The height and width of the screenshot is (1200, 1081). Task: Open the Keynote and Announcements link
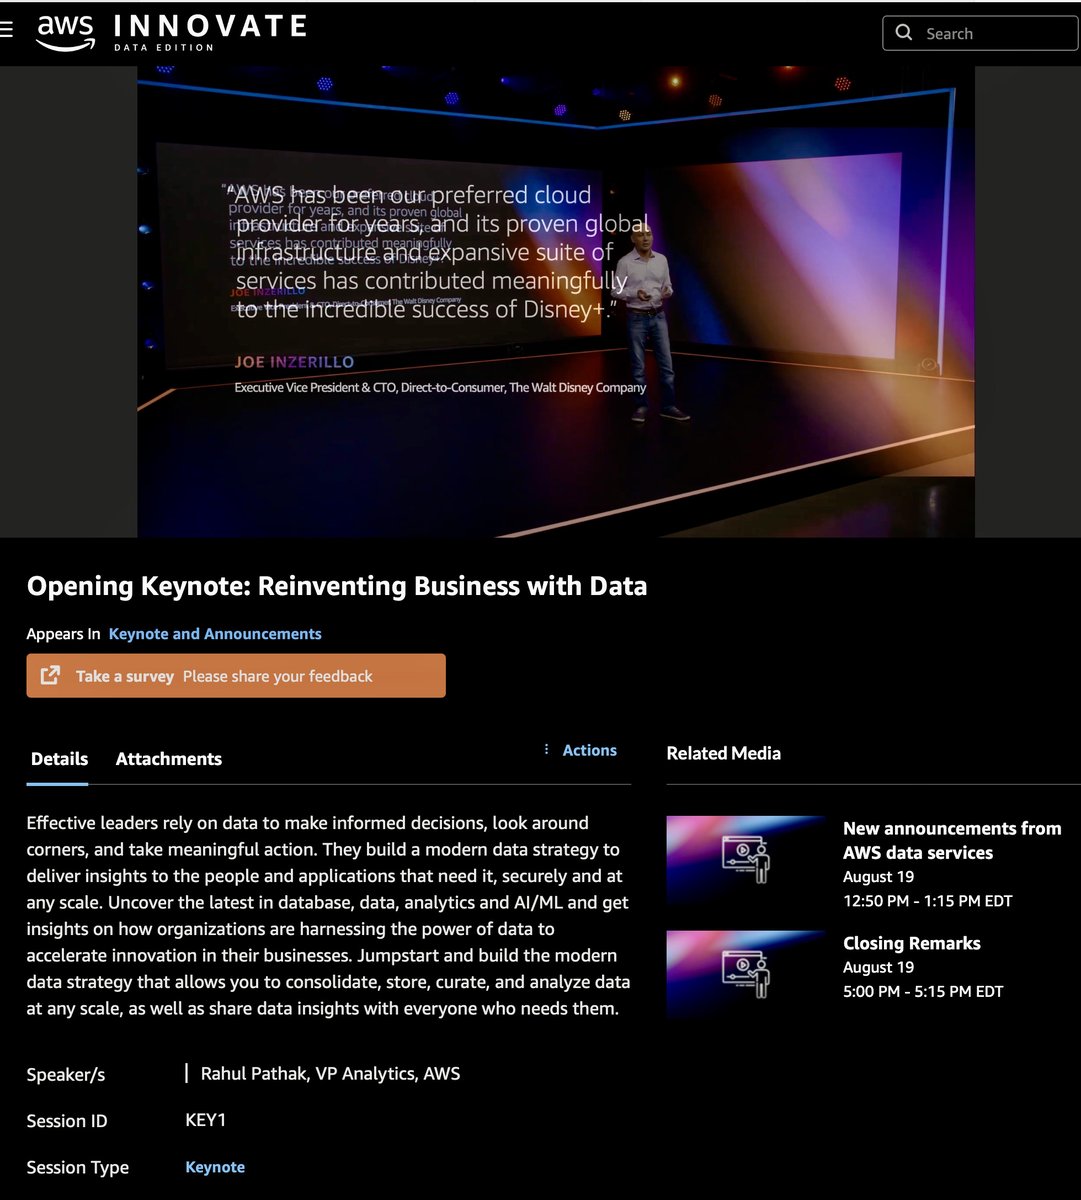[x=215, y=634]
